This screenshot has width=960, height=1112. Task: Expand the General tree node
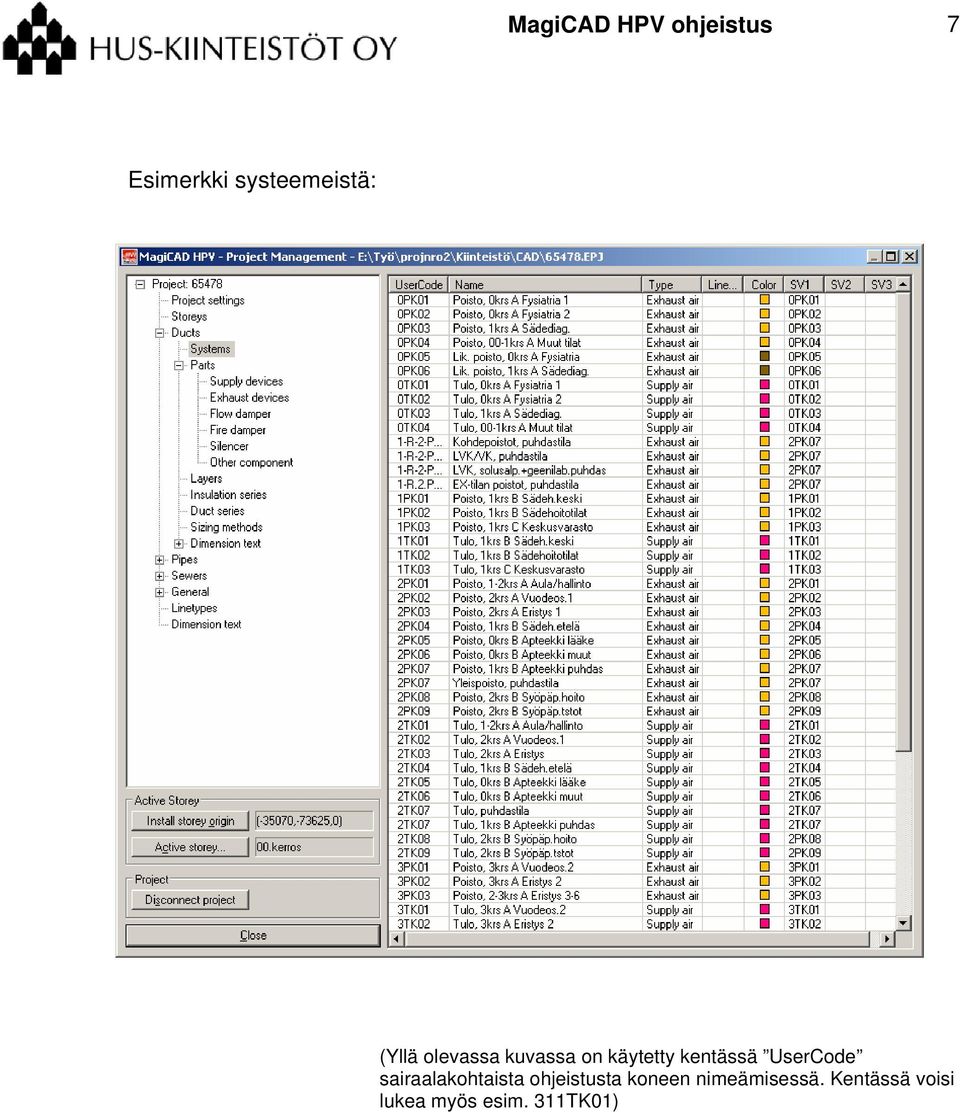click(x=160, y=592)
